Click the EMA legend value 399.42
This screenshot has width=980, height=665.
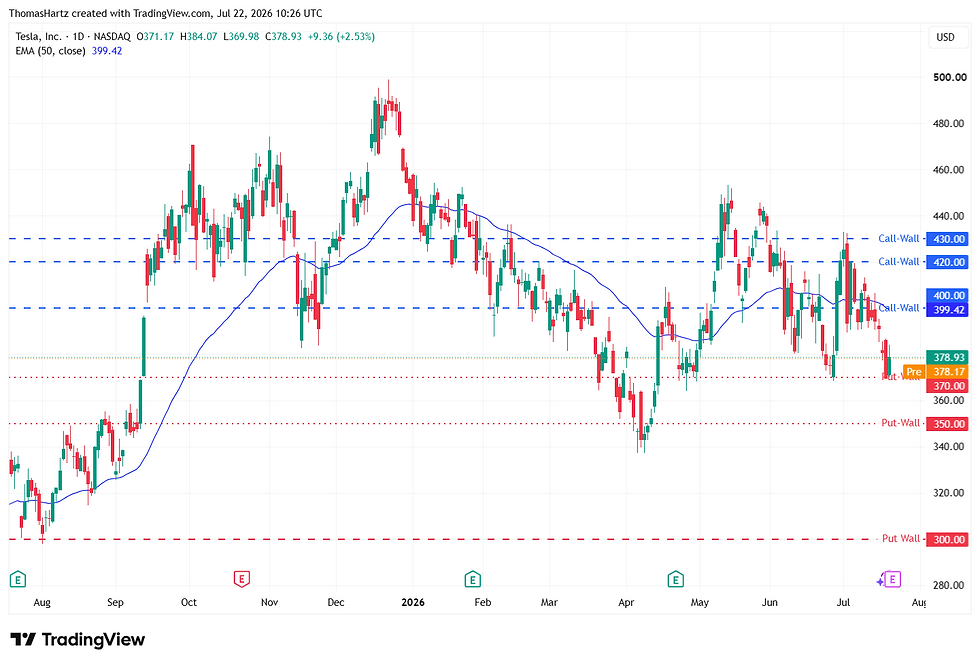pyautogui.click(x=107, y=51)
